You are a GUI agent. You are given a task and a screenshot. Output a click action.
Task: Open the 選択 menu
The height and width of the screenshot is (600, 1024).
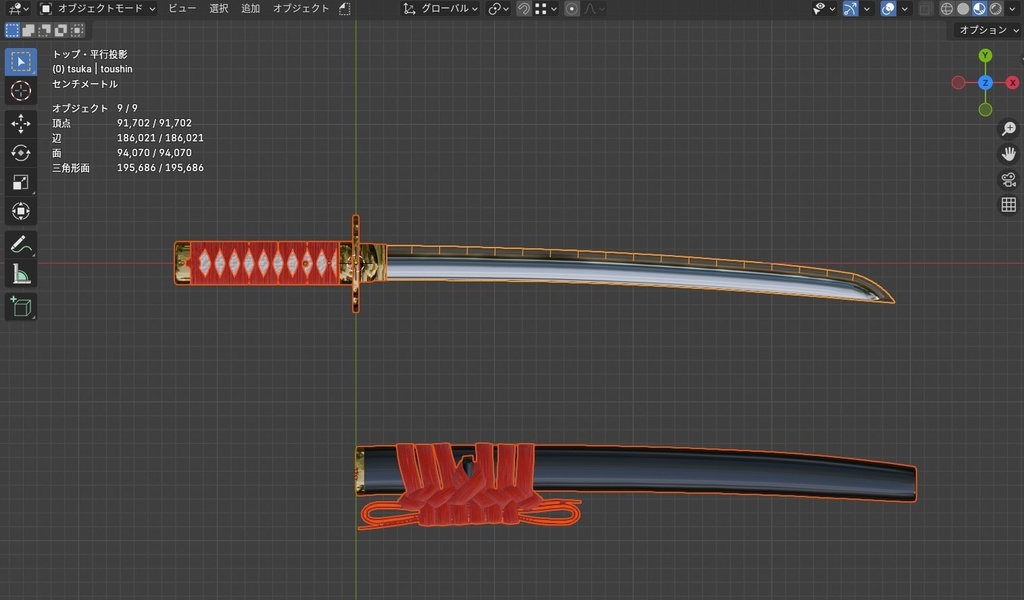(219, 8)
